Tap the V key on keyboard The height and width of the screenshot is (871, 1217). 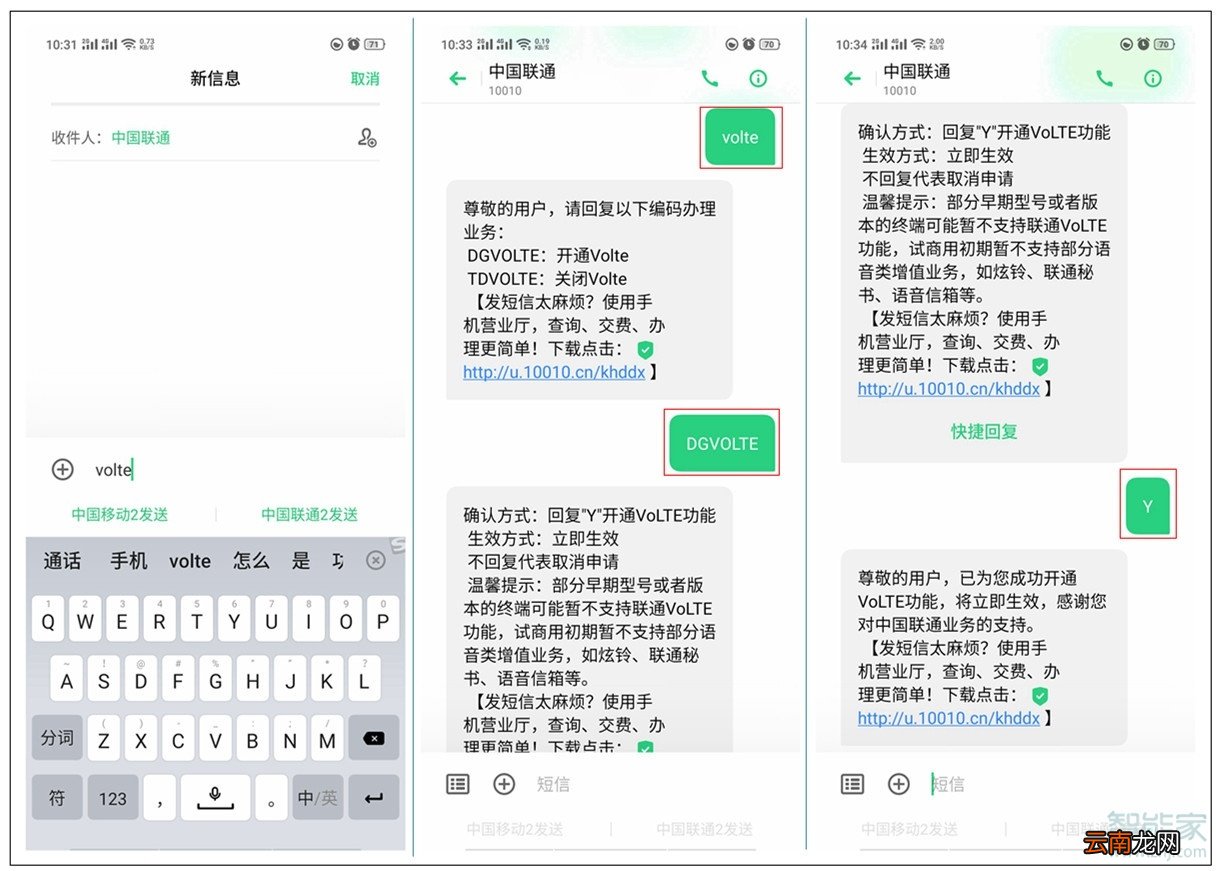pyautogui.click(x=215, y=738)
